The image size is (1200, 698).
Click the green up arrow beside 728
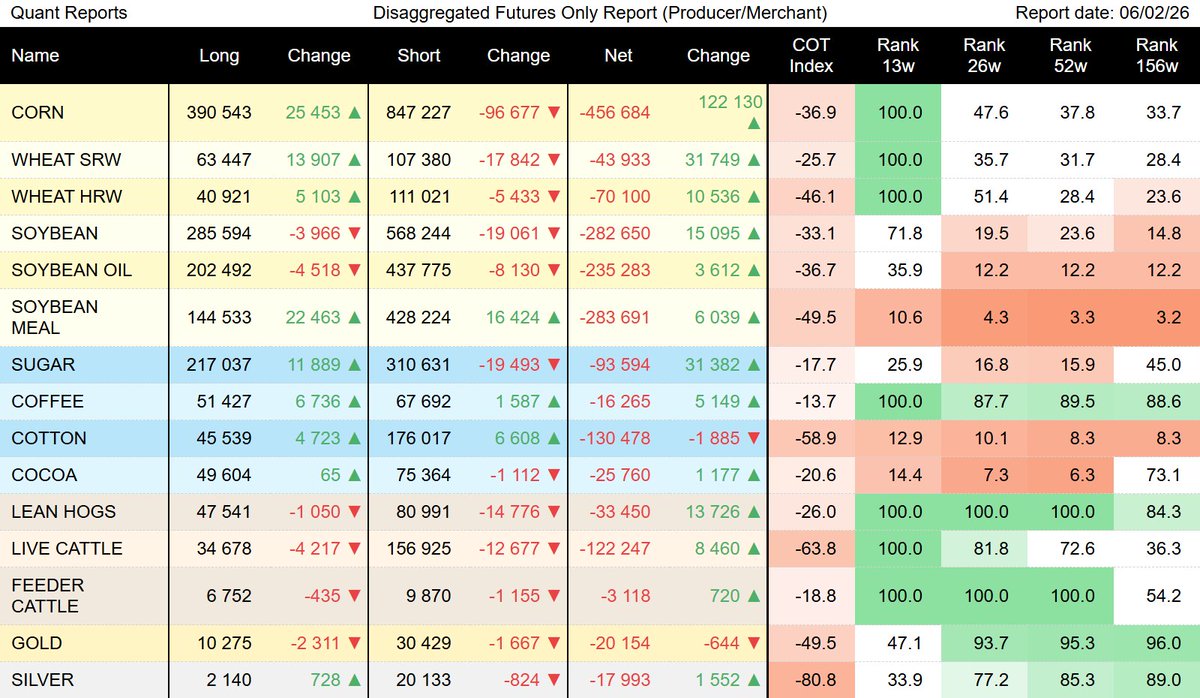tap(353, 680)
